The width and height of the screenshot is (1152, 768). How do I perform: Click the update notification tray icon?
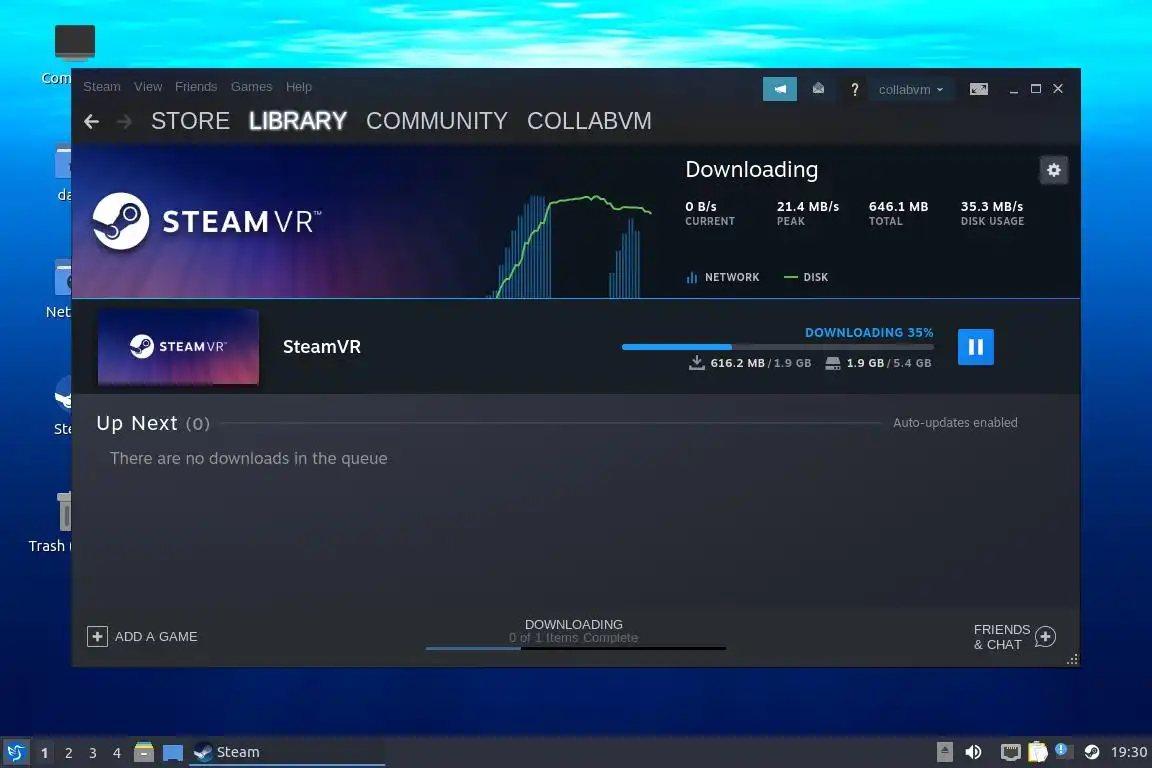pyautogui.click(x=1062, y=750)
